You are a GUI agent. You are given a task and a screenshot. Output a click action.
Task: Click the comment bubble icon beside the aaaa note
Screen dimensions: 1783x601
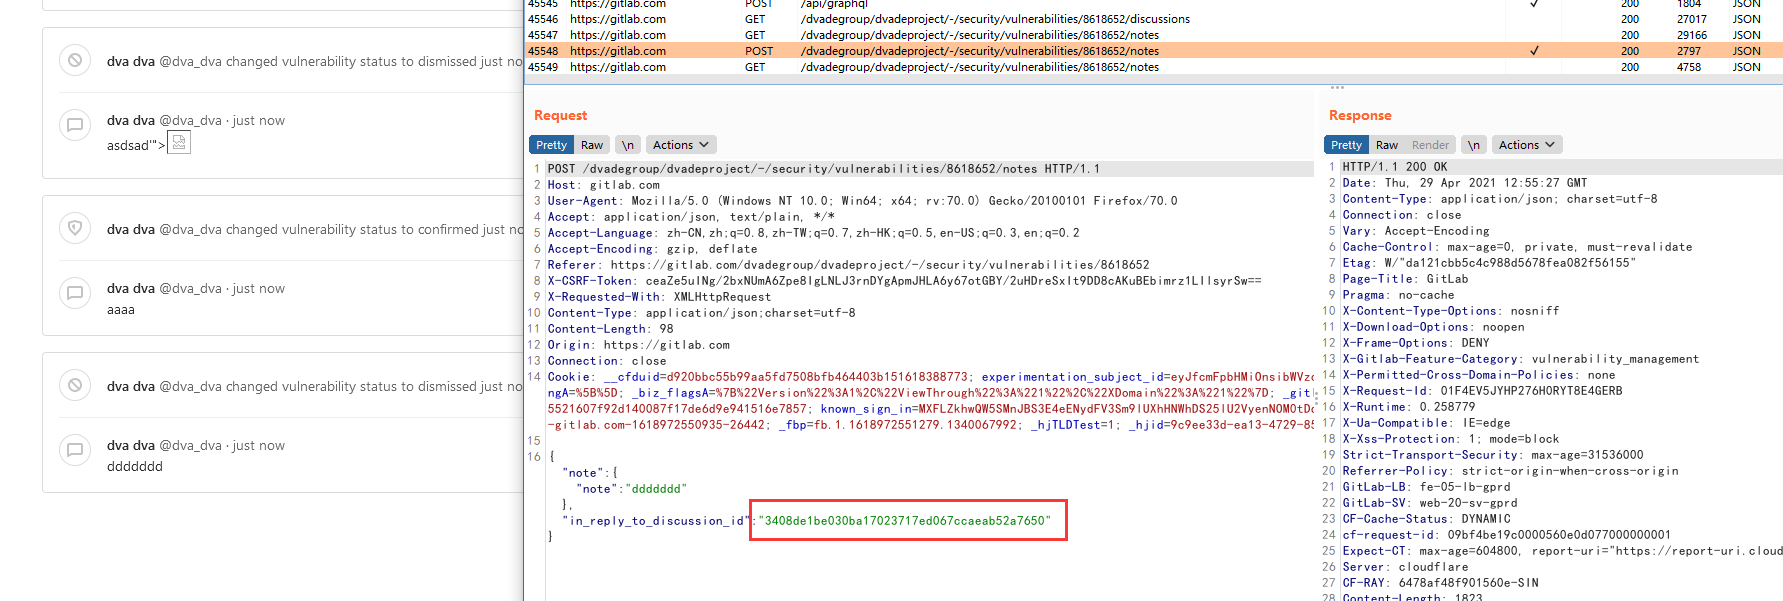(x=74, y=293)
